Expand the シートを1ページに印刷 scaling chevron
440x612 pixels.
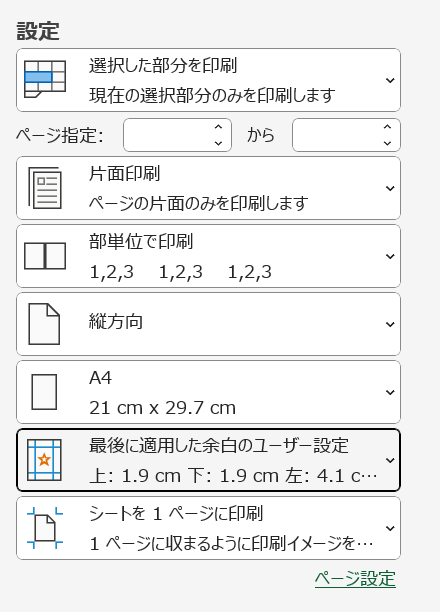click(x=390, y=528)
